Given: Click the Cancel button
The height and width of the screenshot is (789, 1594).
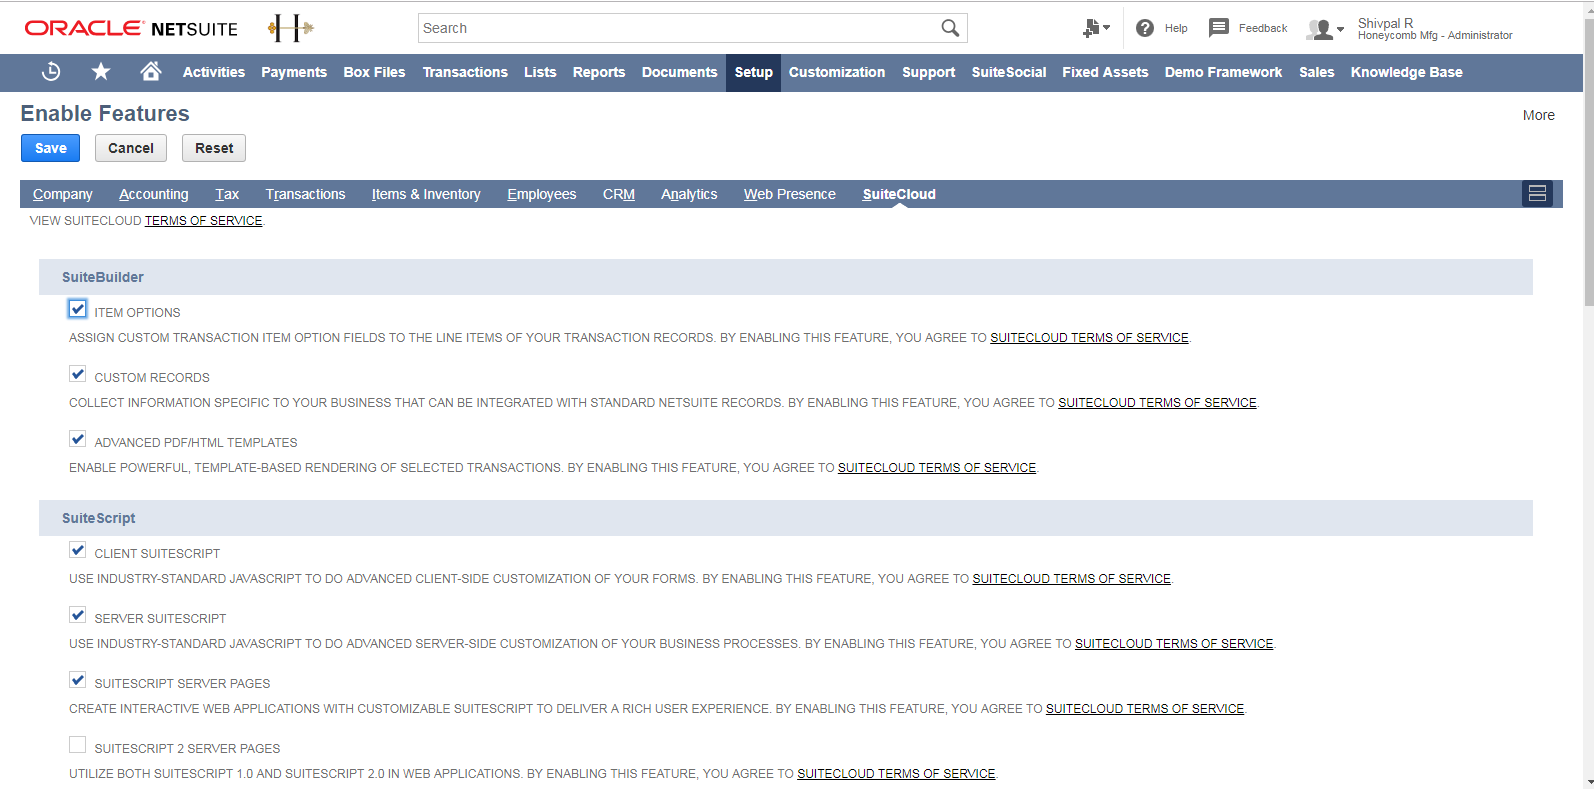Looking at the screenshot, I should 131,148.
